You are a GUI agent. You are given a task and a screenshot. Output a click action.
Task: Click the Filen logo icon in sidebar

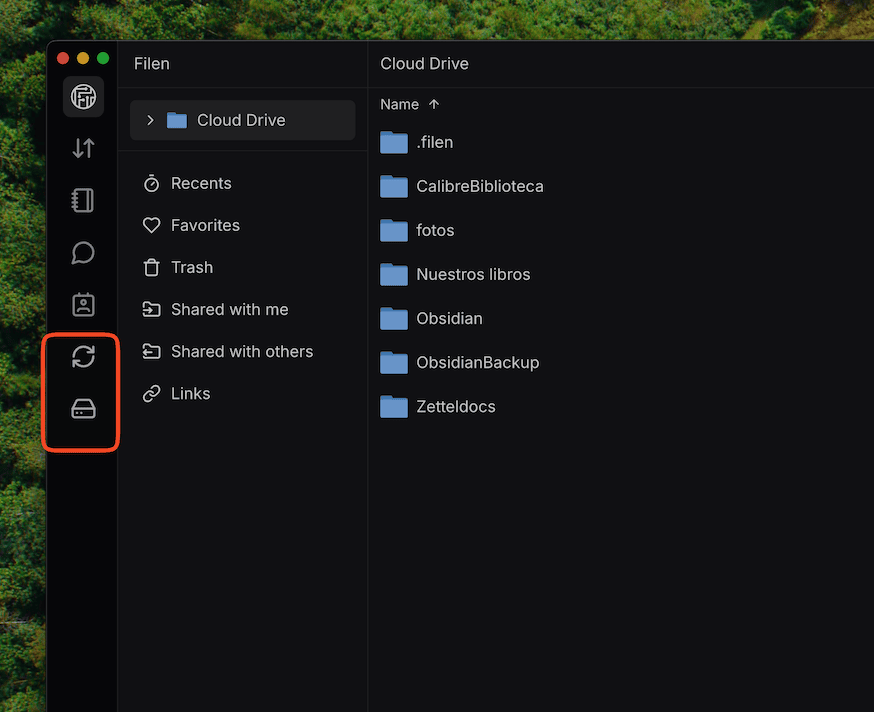[x=83, y=97]
